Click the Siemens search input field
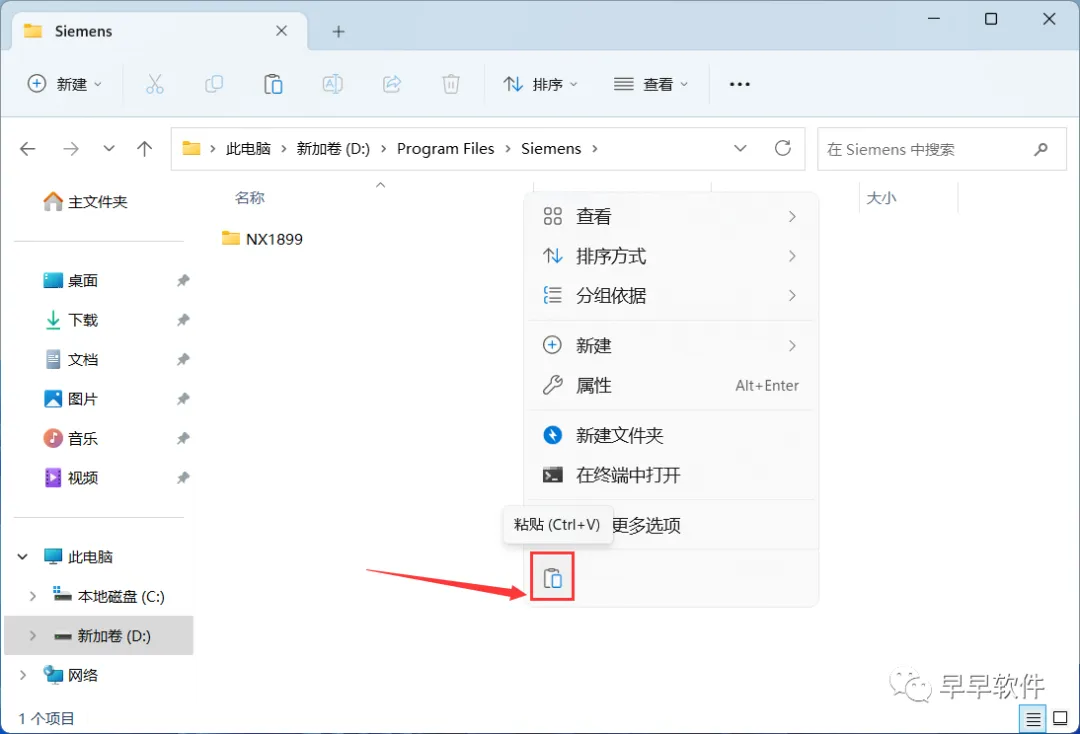1080x734 pixels. point(942,149)
